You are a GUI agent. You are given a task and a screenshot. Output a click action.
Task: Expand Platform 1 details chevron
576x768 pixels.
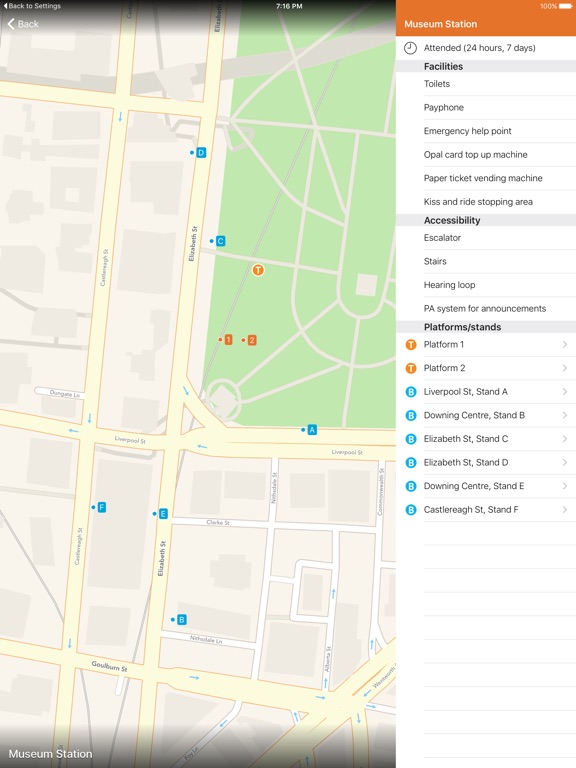565,345
